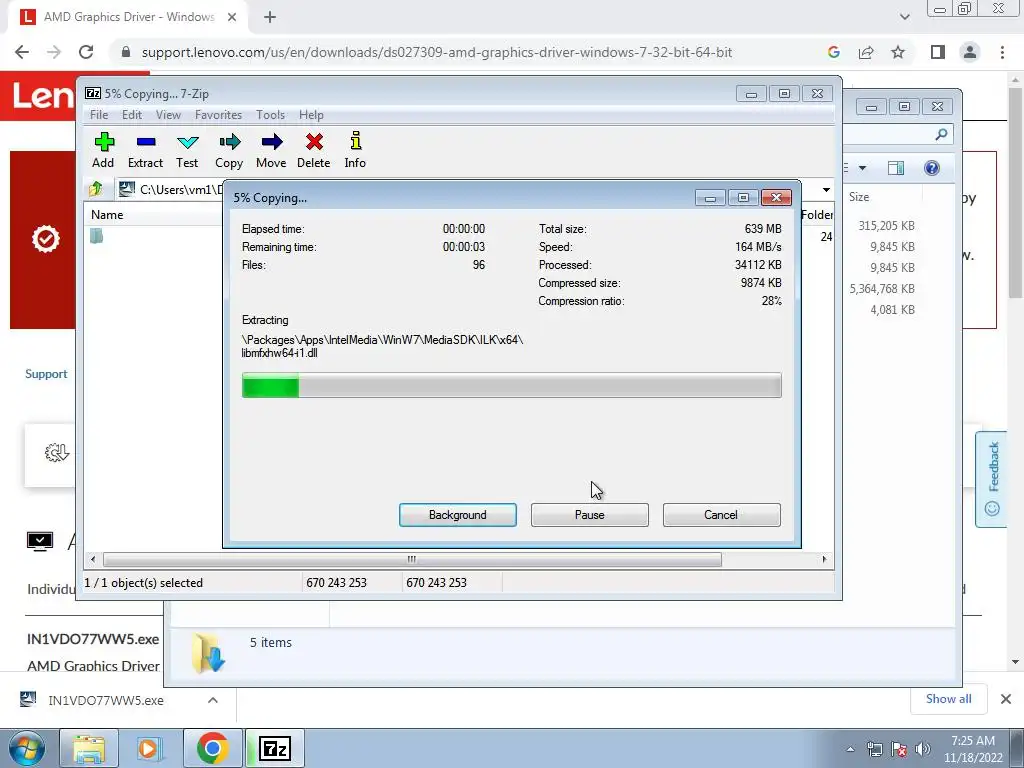Close the downloads bar
The height and width of the screenshot is (768, 1024).
(x=1006, y=699)
